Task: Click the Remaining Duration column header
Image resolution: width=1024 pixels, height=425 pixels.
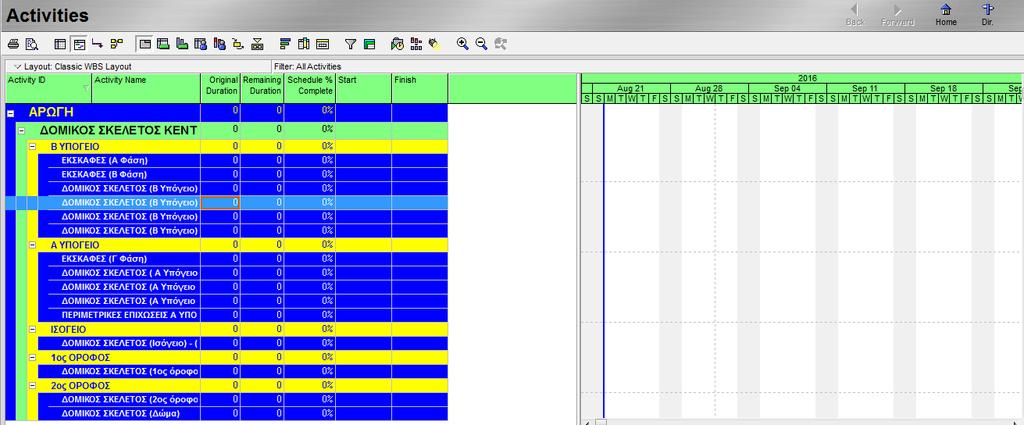Action: point(262,88)
